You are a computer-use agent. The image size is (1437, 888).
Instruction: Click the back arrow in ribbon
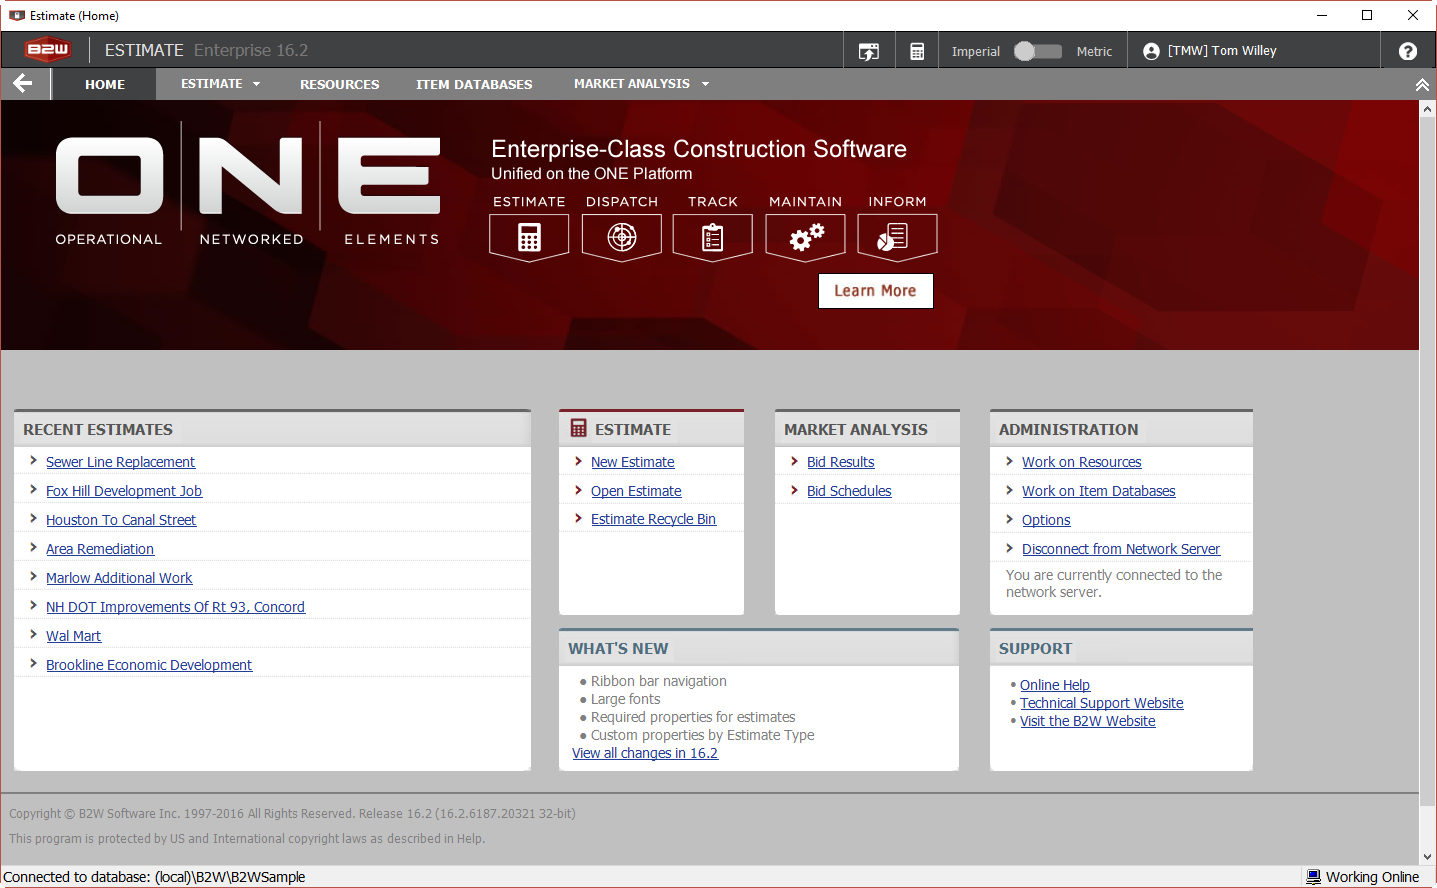tap(23, 84)
